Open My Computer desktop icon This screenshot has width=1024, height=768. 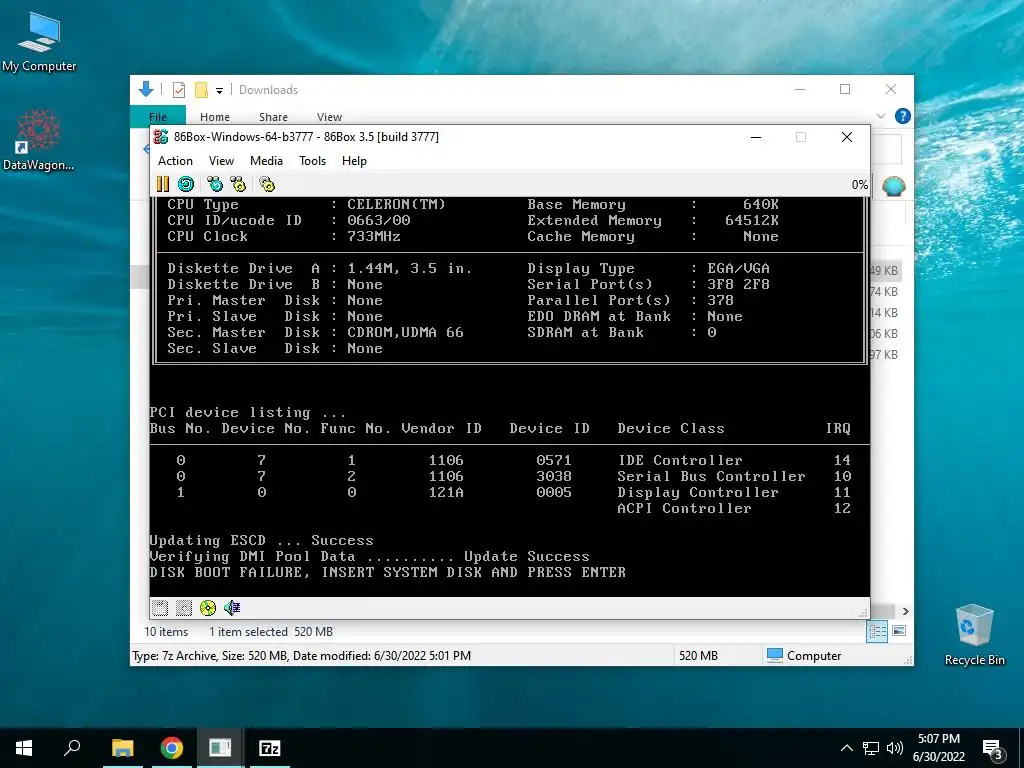click(x=39, y=42)
